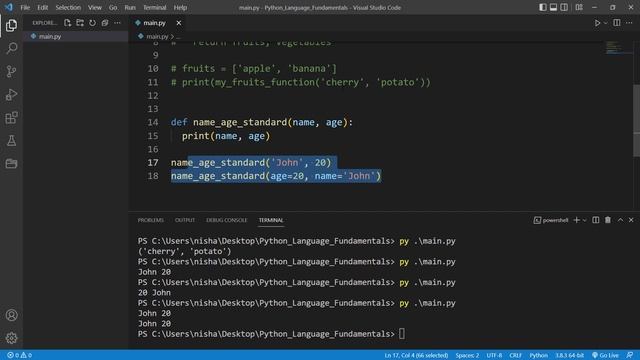The image size is (640, 360).
Task: Customize layout icon in title bar
Action: pyautogui.click(x=579, y=7)
